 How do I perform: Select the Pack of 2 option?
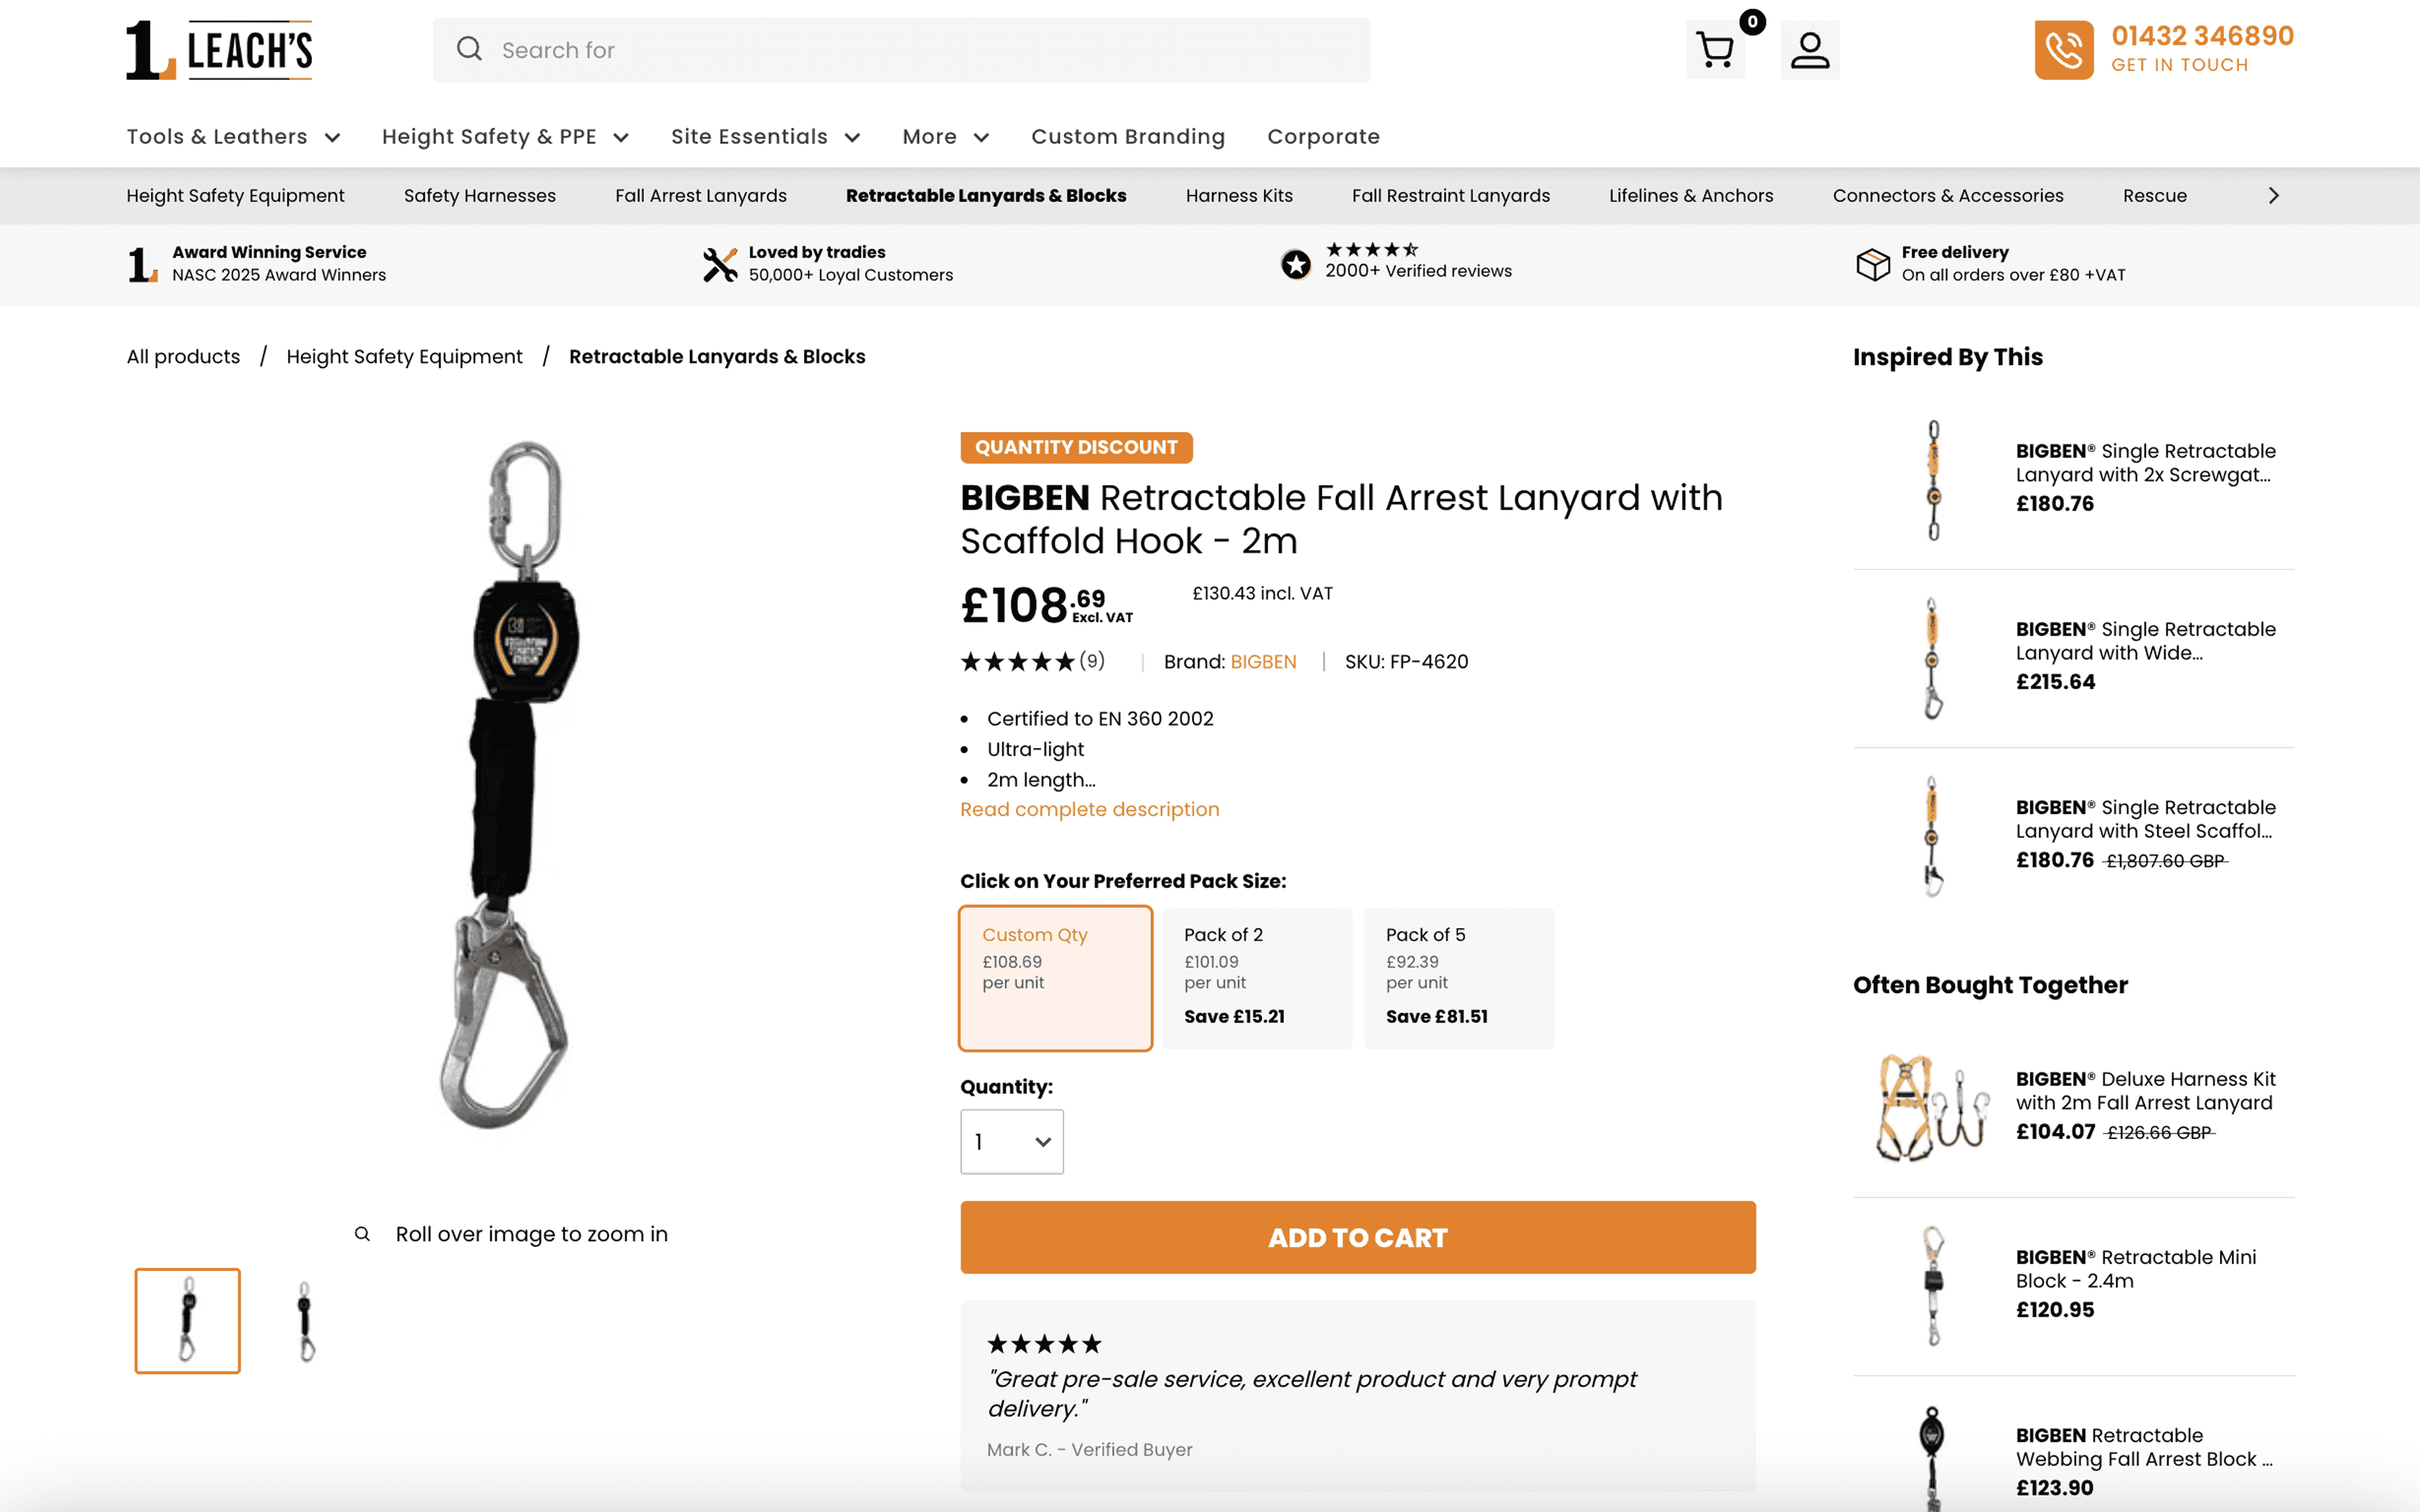[x=1256, y=977]
